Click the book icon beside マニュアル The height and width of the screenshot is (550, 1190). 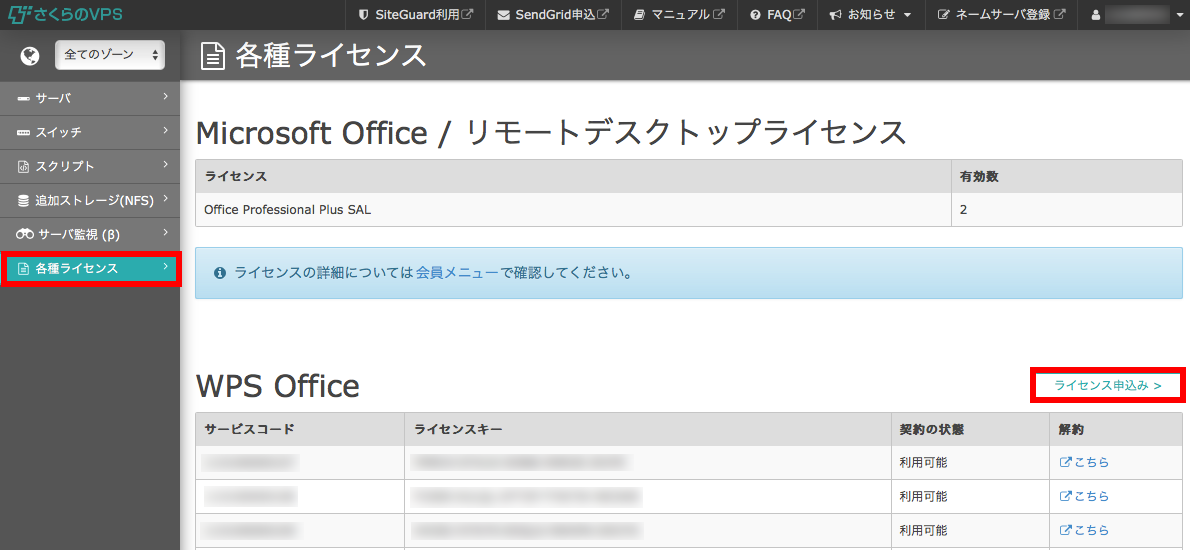point(639,14)
